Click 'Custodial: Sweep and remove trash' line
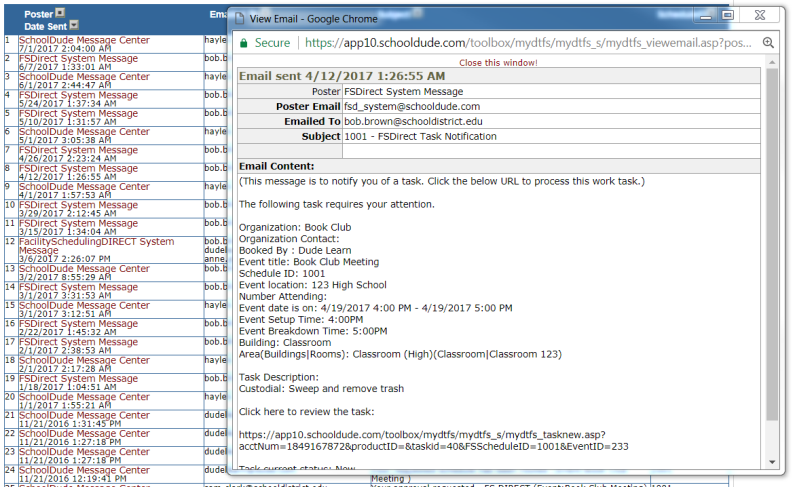This screenshot has width=795, height=487. [x=321, y=389]
